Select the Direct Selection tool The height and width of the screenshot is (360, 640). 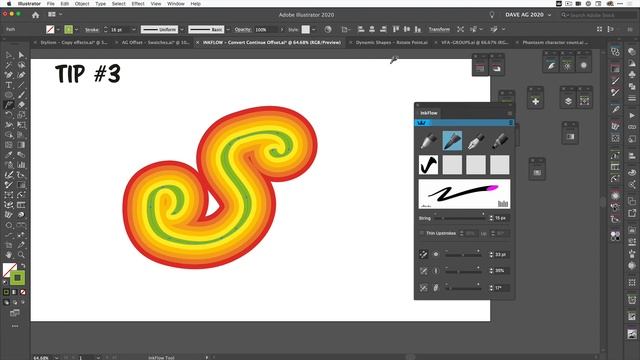[21, 55]
